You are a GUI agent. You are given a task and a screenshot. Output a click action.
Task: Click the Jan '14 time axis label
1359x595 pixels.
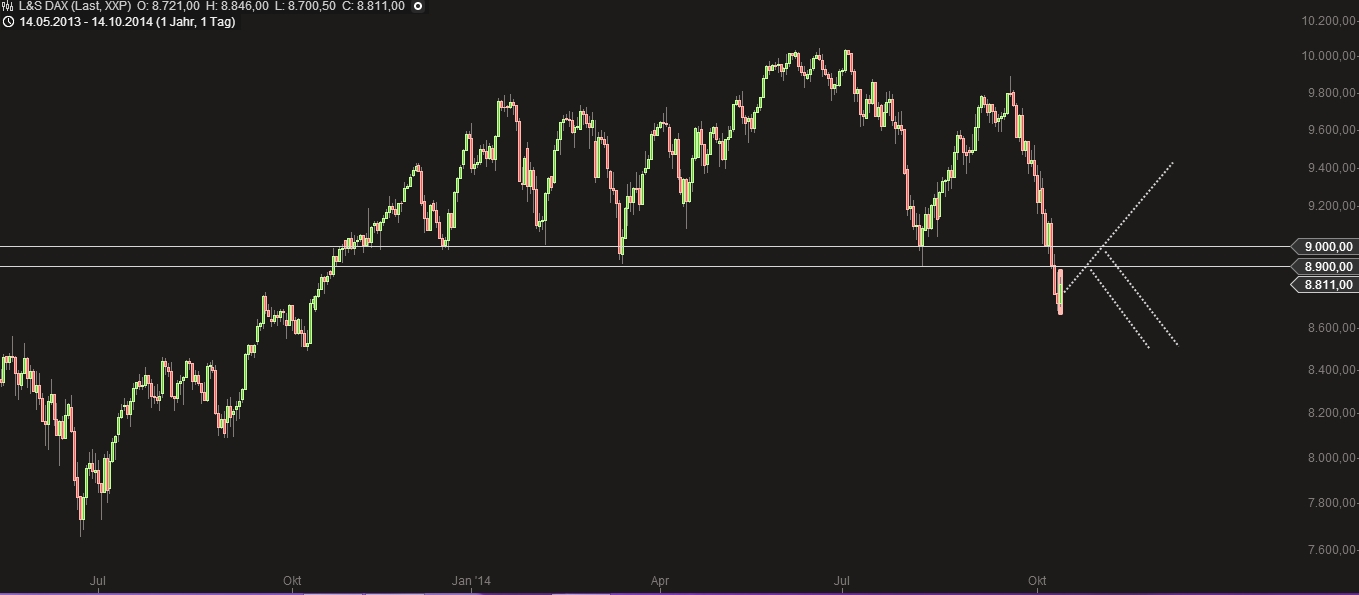click(472, 580)
